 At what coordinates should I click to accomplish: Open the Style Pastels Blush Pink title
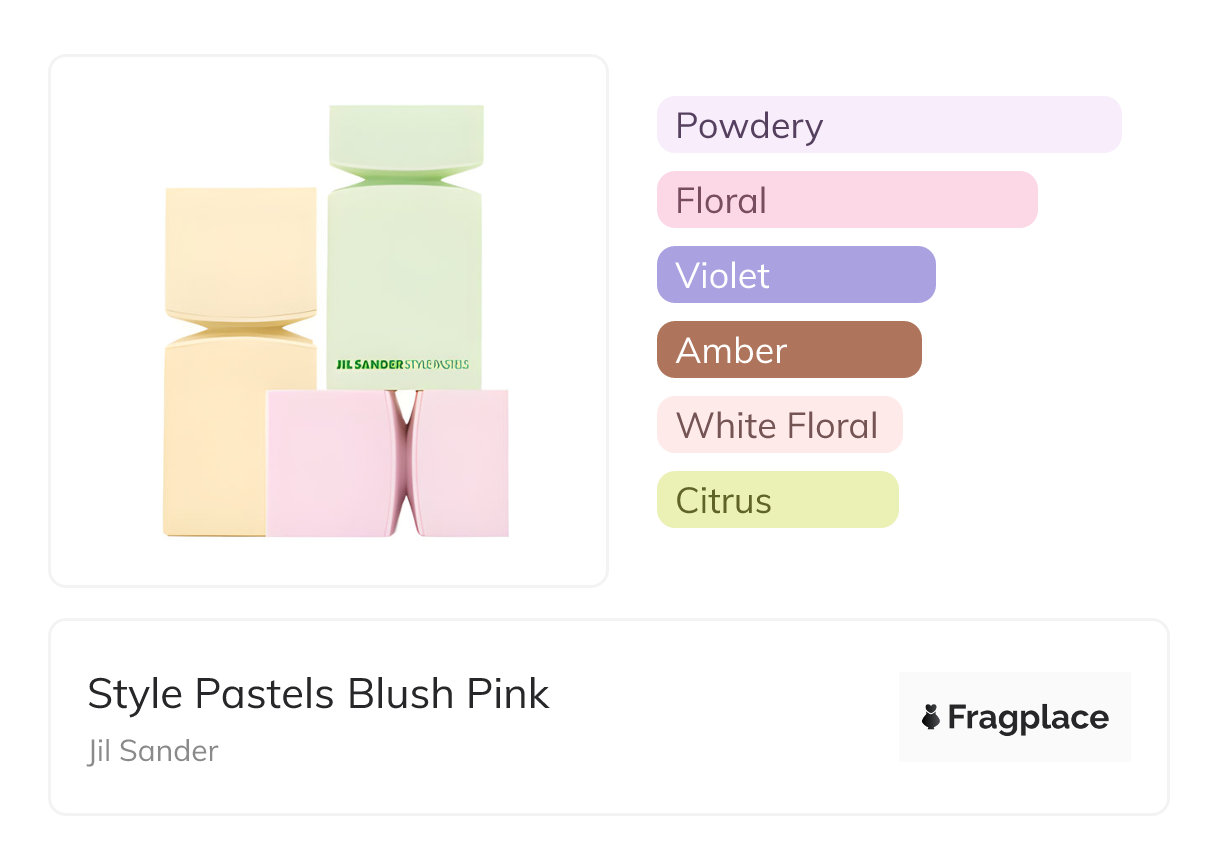pos(318,694)
